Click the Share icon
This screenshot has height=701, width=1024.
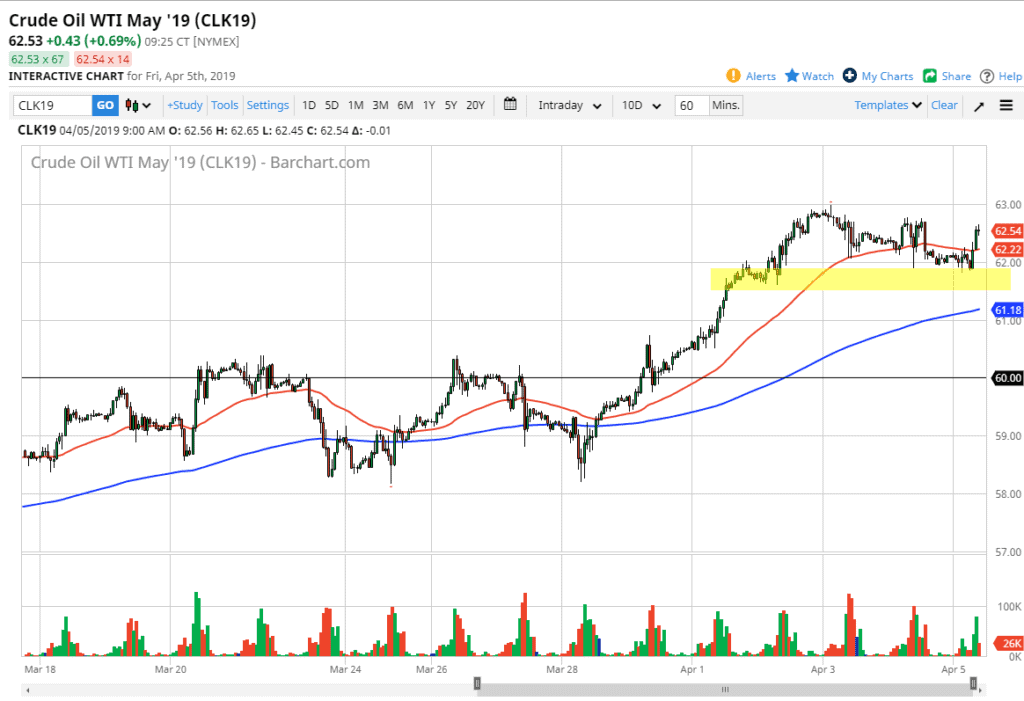930,76
